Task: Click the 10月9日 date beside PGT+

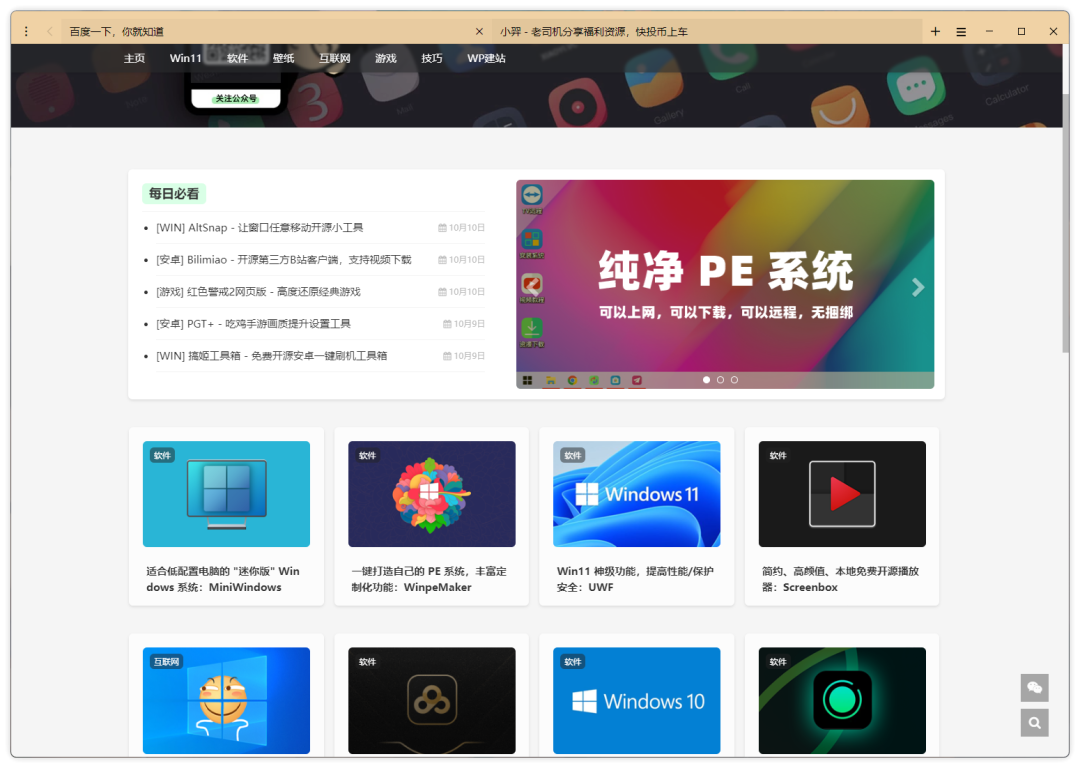Action: pos(464,324)
